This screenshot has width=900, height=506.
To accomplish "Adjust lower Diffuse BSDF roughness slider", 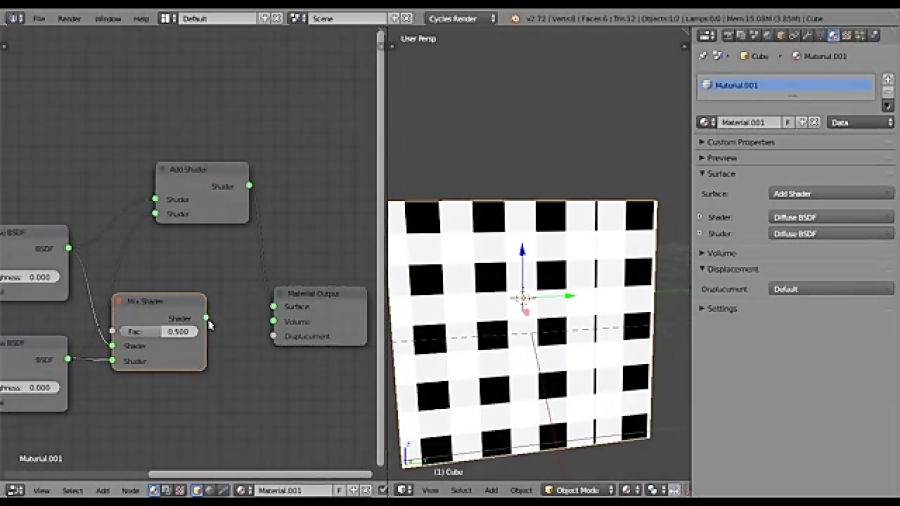I will (29, 388).
